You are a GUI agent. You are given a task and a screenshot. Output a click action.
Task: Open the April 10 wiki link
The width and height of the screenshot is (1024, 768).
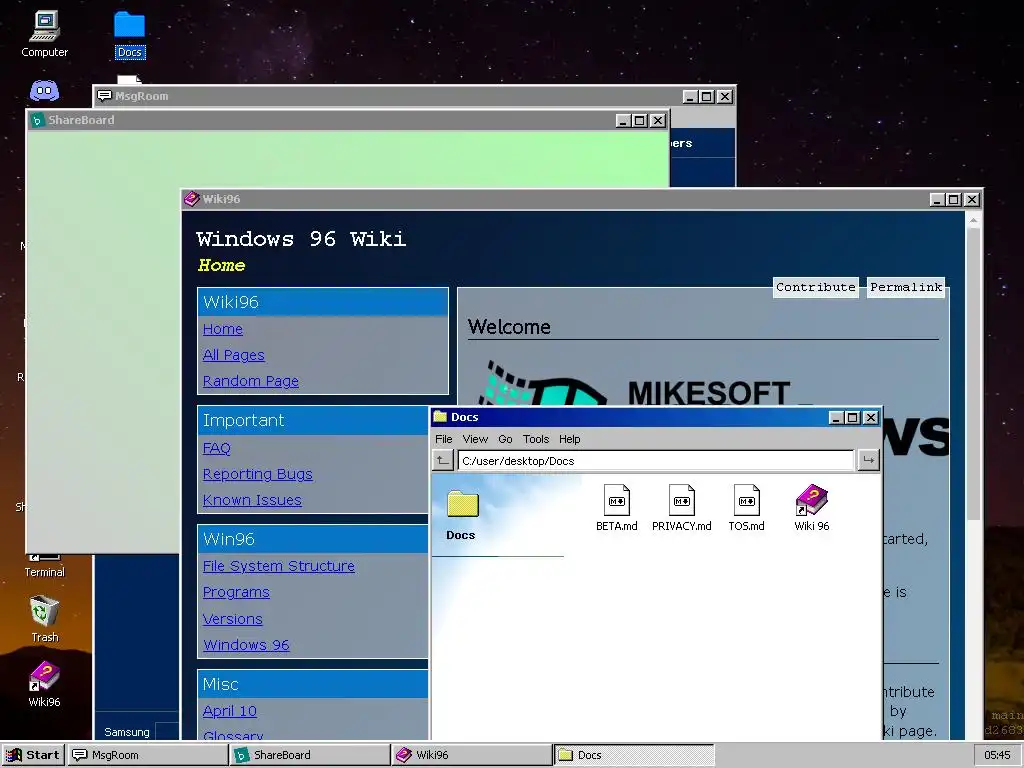click(229, 711)
